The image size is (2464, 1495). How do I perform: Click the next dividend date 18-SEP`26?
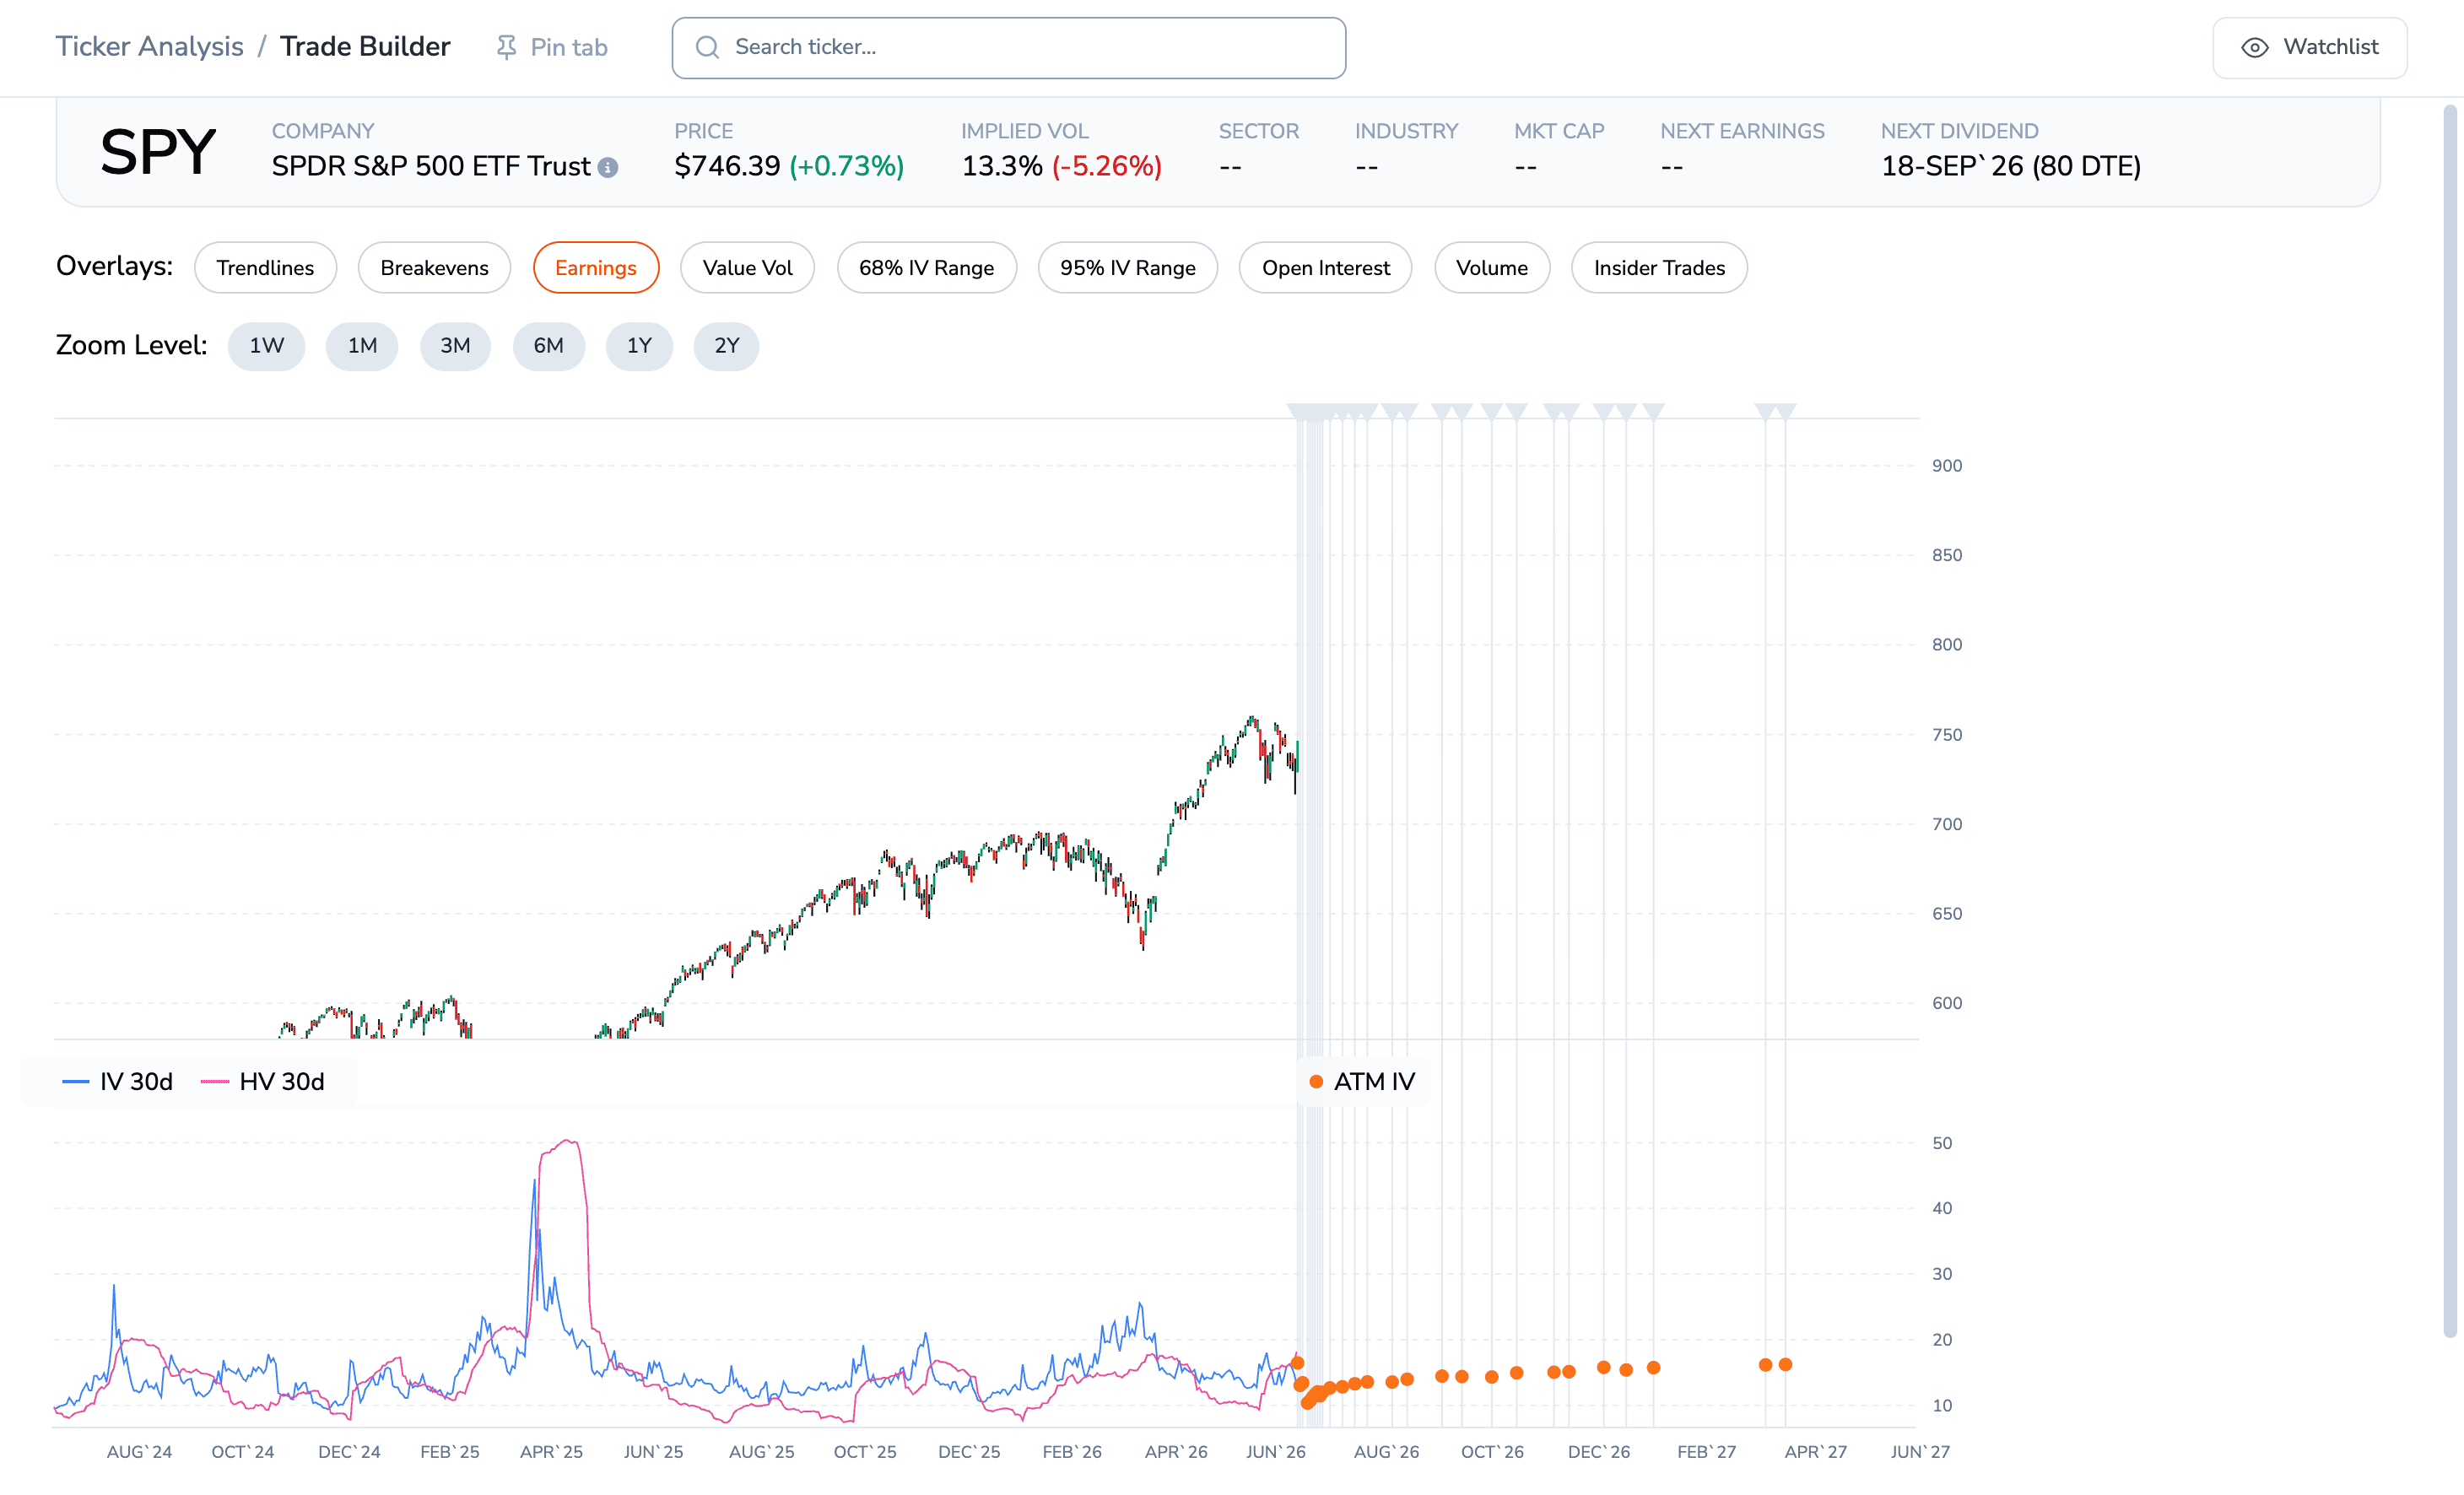(x=1952, y=166)
